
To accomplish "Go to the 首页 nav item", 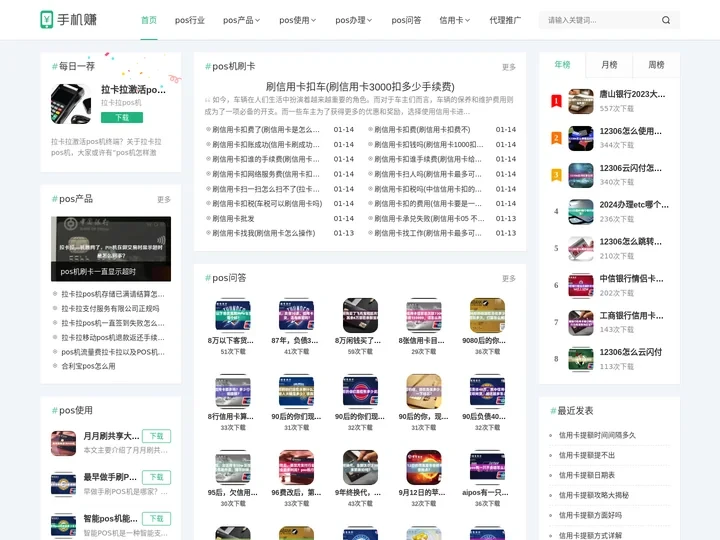I will (149, 20).
